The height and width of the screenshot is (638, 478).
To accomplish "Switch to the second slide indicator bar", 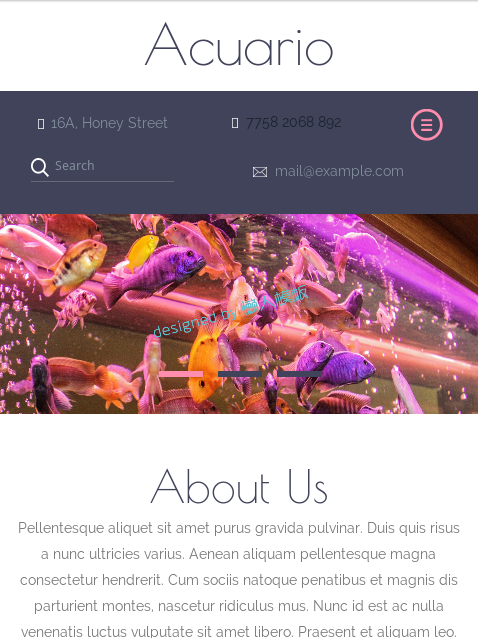I will (x=240, y=374).
